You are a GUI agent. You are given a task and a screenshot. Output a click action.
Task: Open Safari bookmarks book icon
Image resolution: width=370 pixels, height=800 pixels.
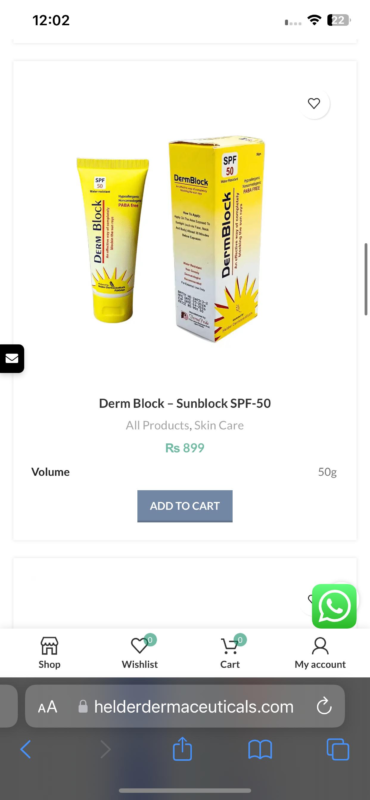[260, 749]
